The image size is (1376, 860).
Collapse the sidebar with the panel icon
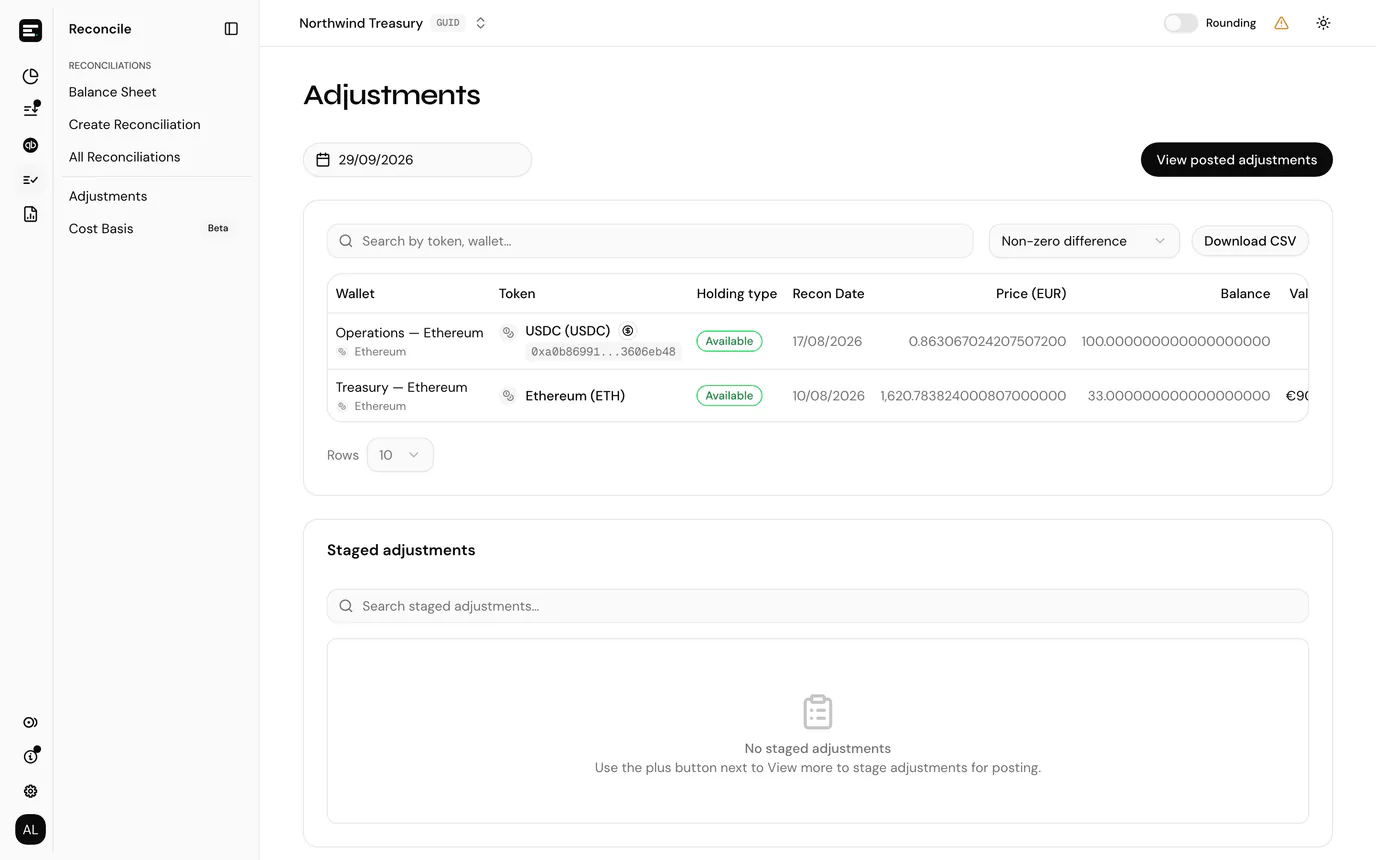click(231, 29)
